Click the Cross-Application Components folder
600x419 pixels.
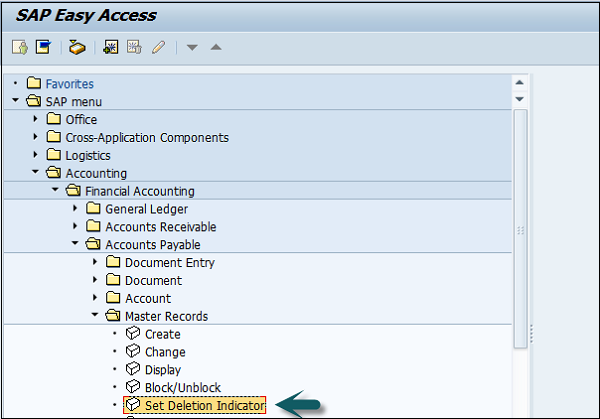146,137
